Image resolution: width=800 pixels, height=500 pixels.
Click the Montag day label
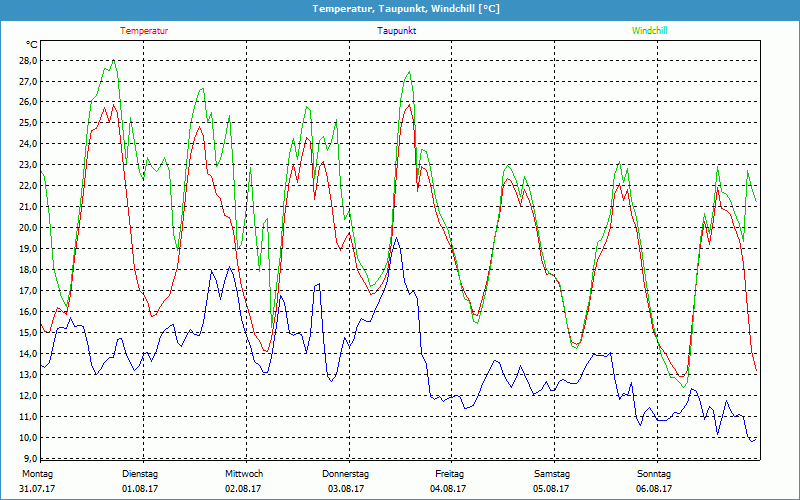[x=37, y=474]
